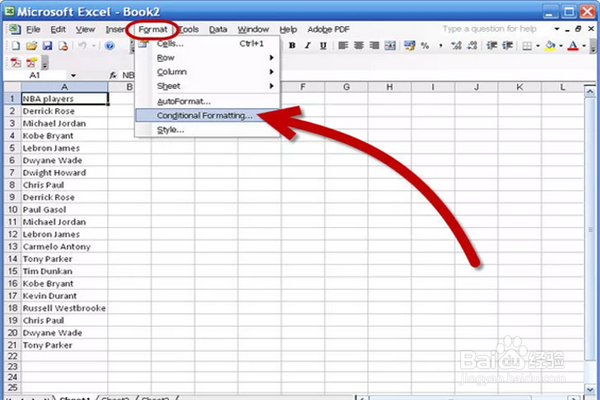Click the Insert Function fx button
This screenshot has width=600, height=400.
(113, 75)
